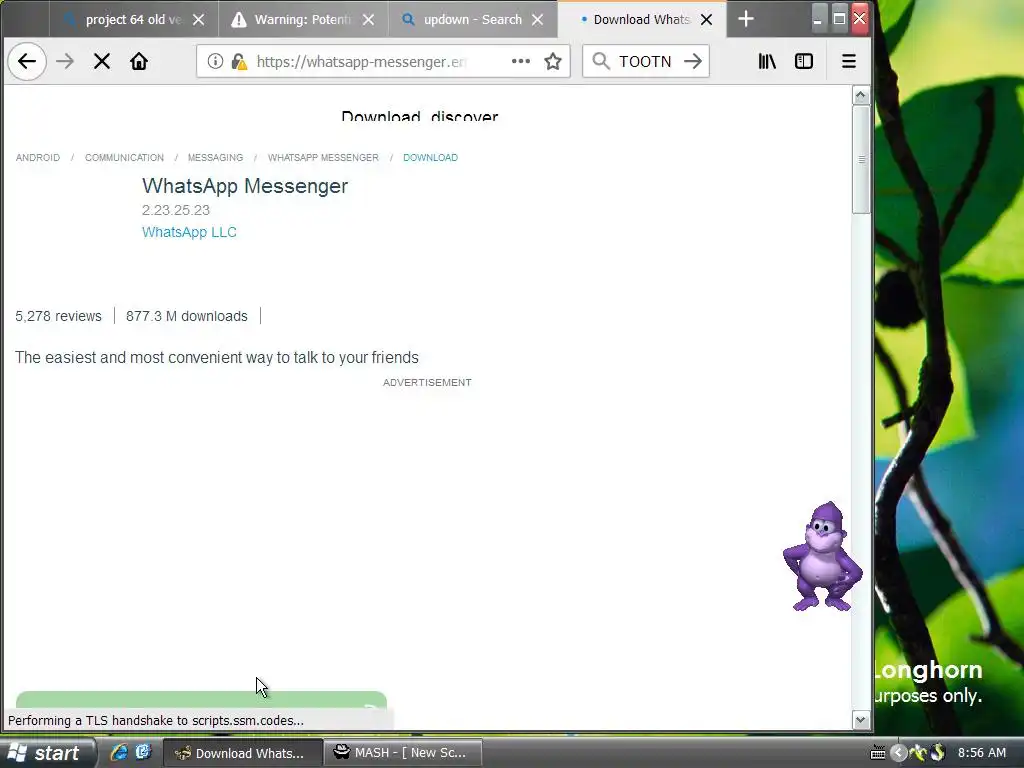Click the DOWNLOAD breadcrumb link
This screenshot has width=1024, height=768.
(x=430, y=158)
